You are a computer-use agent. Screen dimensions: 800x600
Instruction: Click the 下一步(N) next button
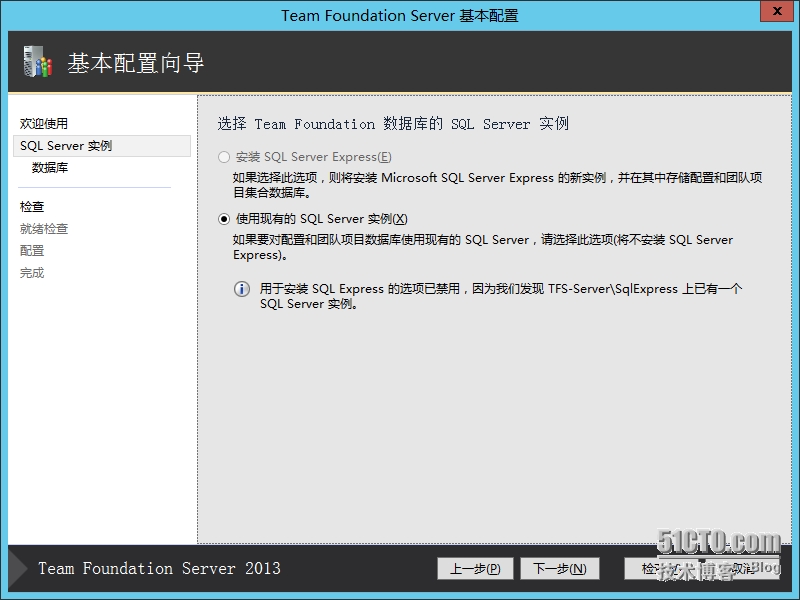[560, 568]
